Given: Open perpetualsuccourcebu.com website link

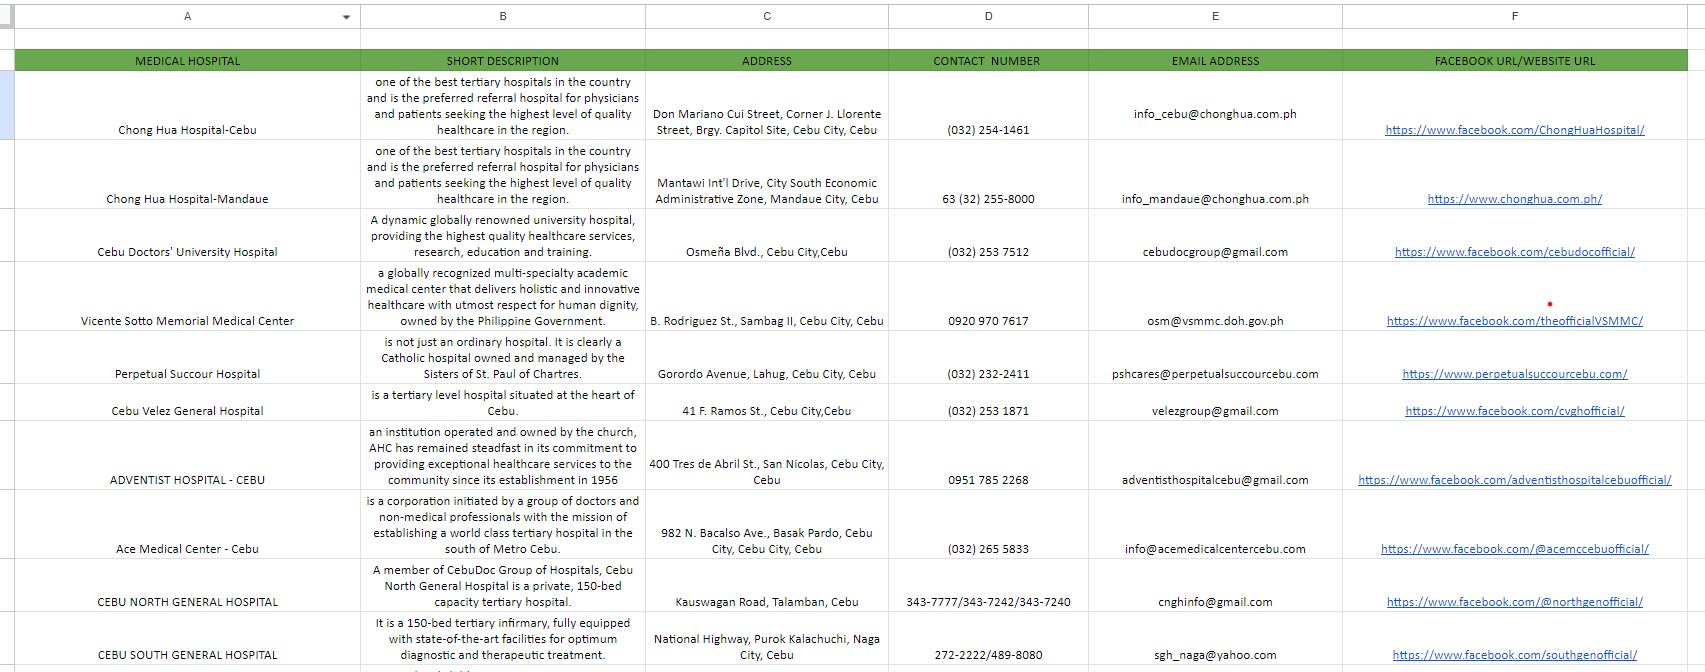Looking at the screenshot, I should point(1515,374).
